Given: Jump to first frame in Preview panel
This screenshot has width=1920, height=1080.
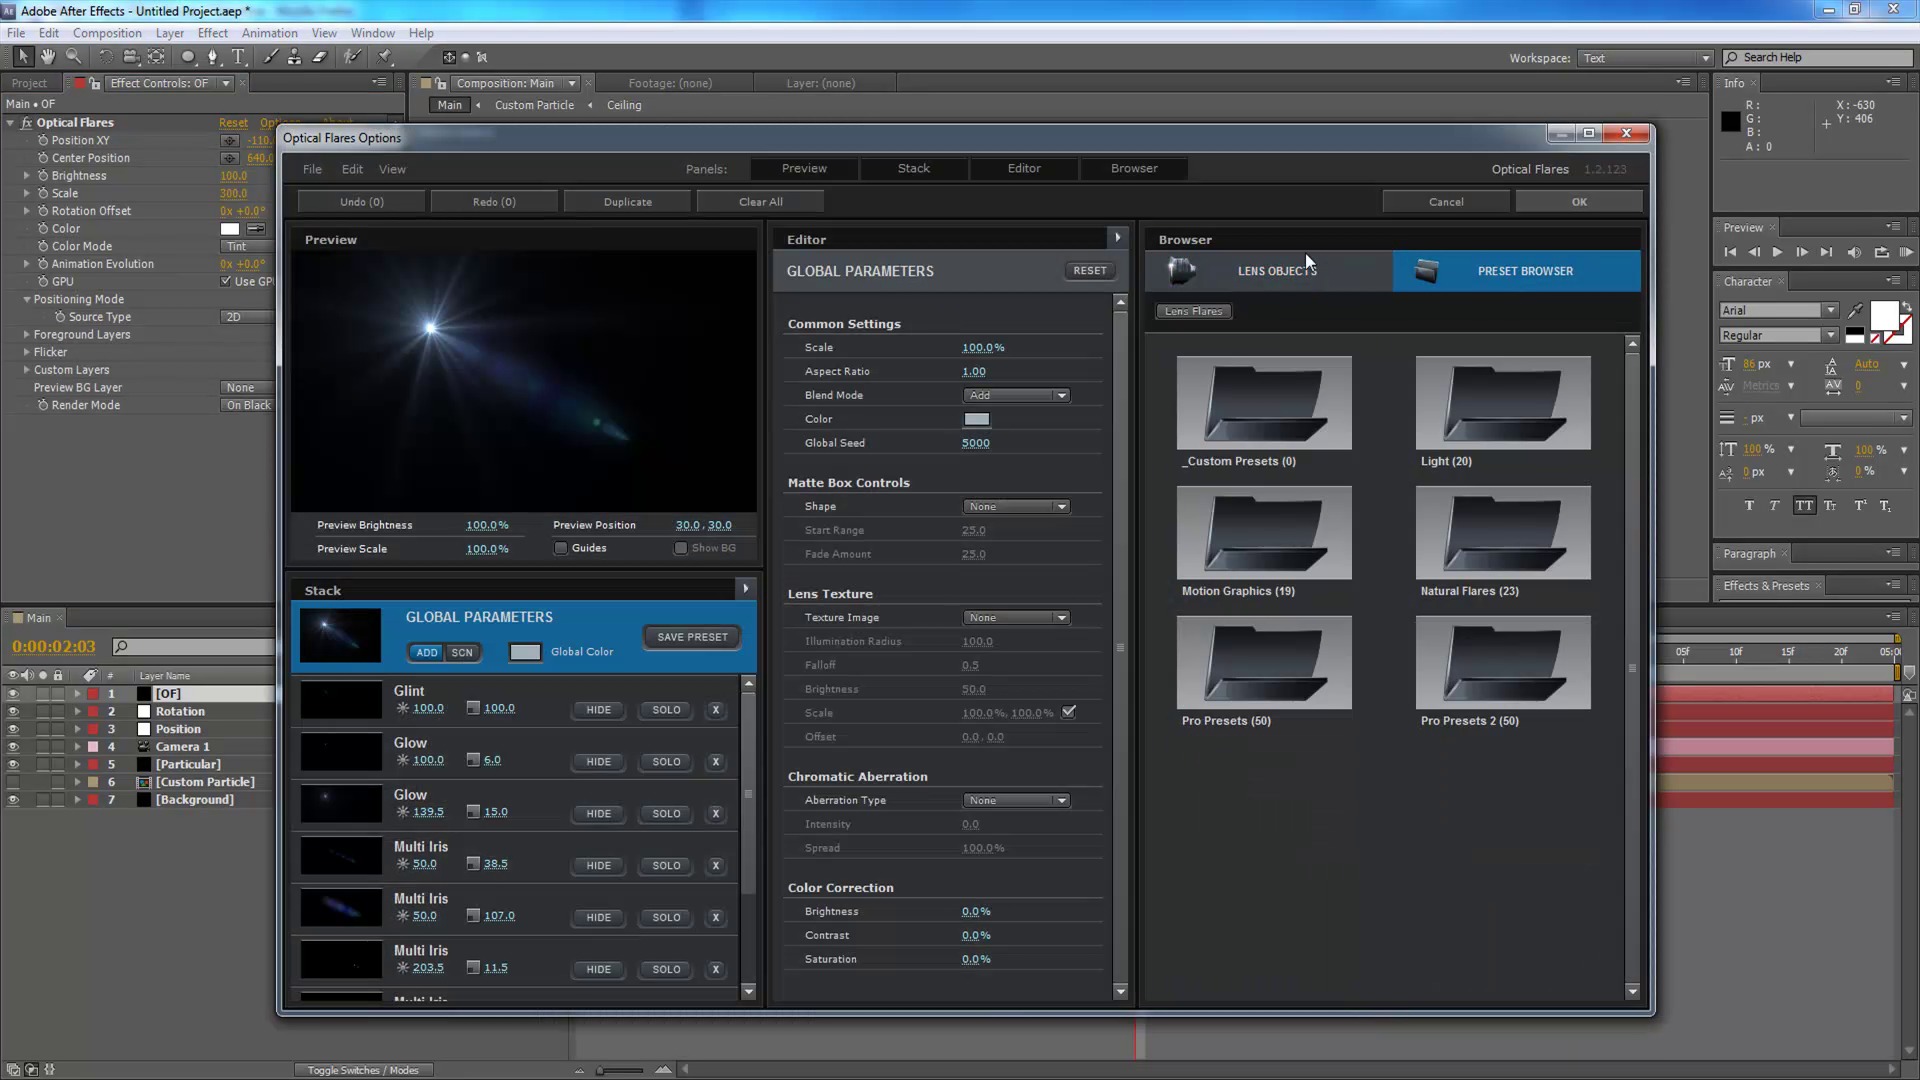Looking at the screenshot, I should (1730, 253).
